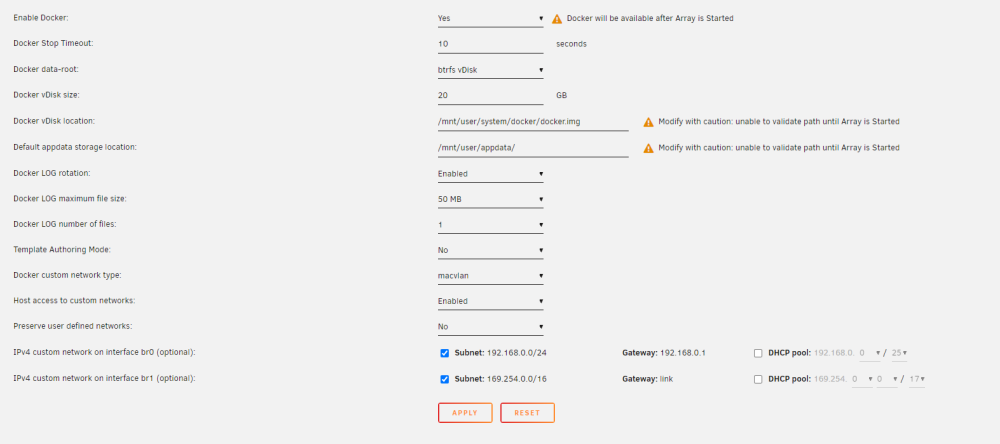Open Docker LOG number of files dropdown
1000x444 pixels.
[x=490, y=225]
